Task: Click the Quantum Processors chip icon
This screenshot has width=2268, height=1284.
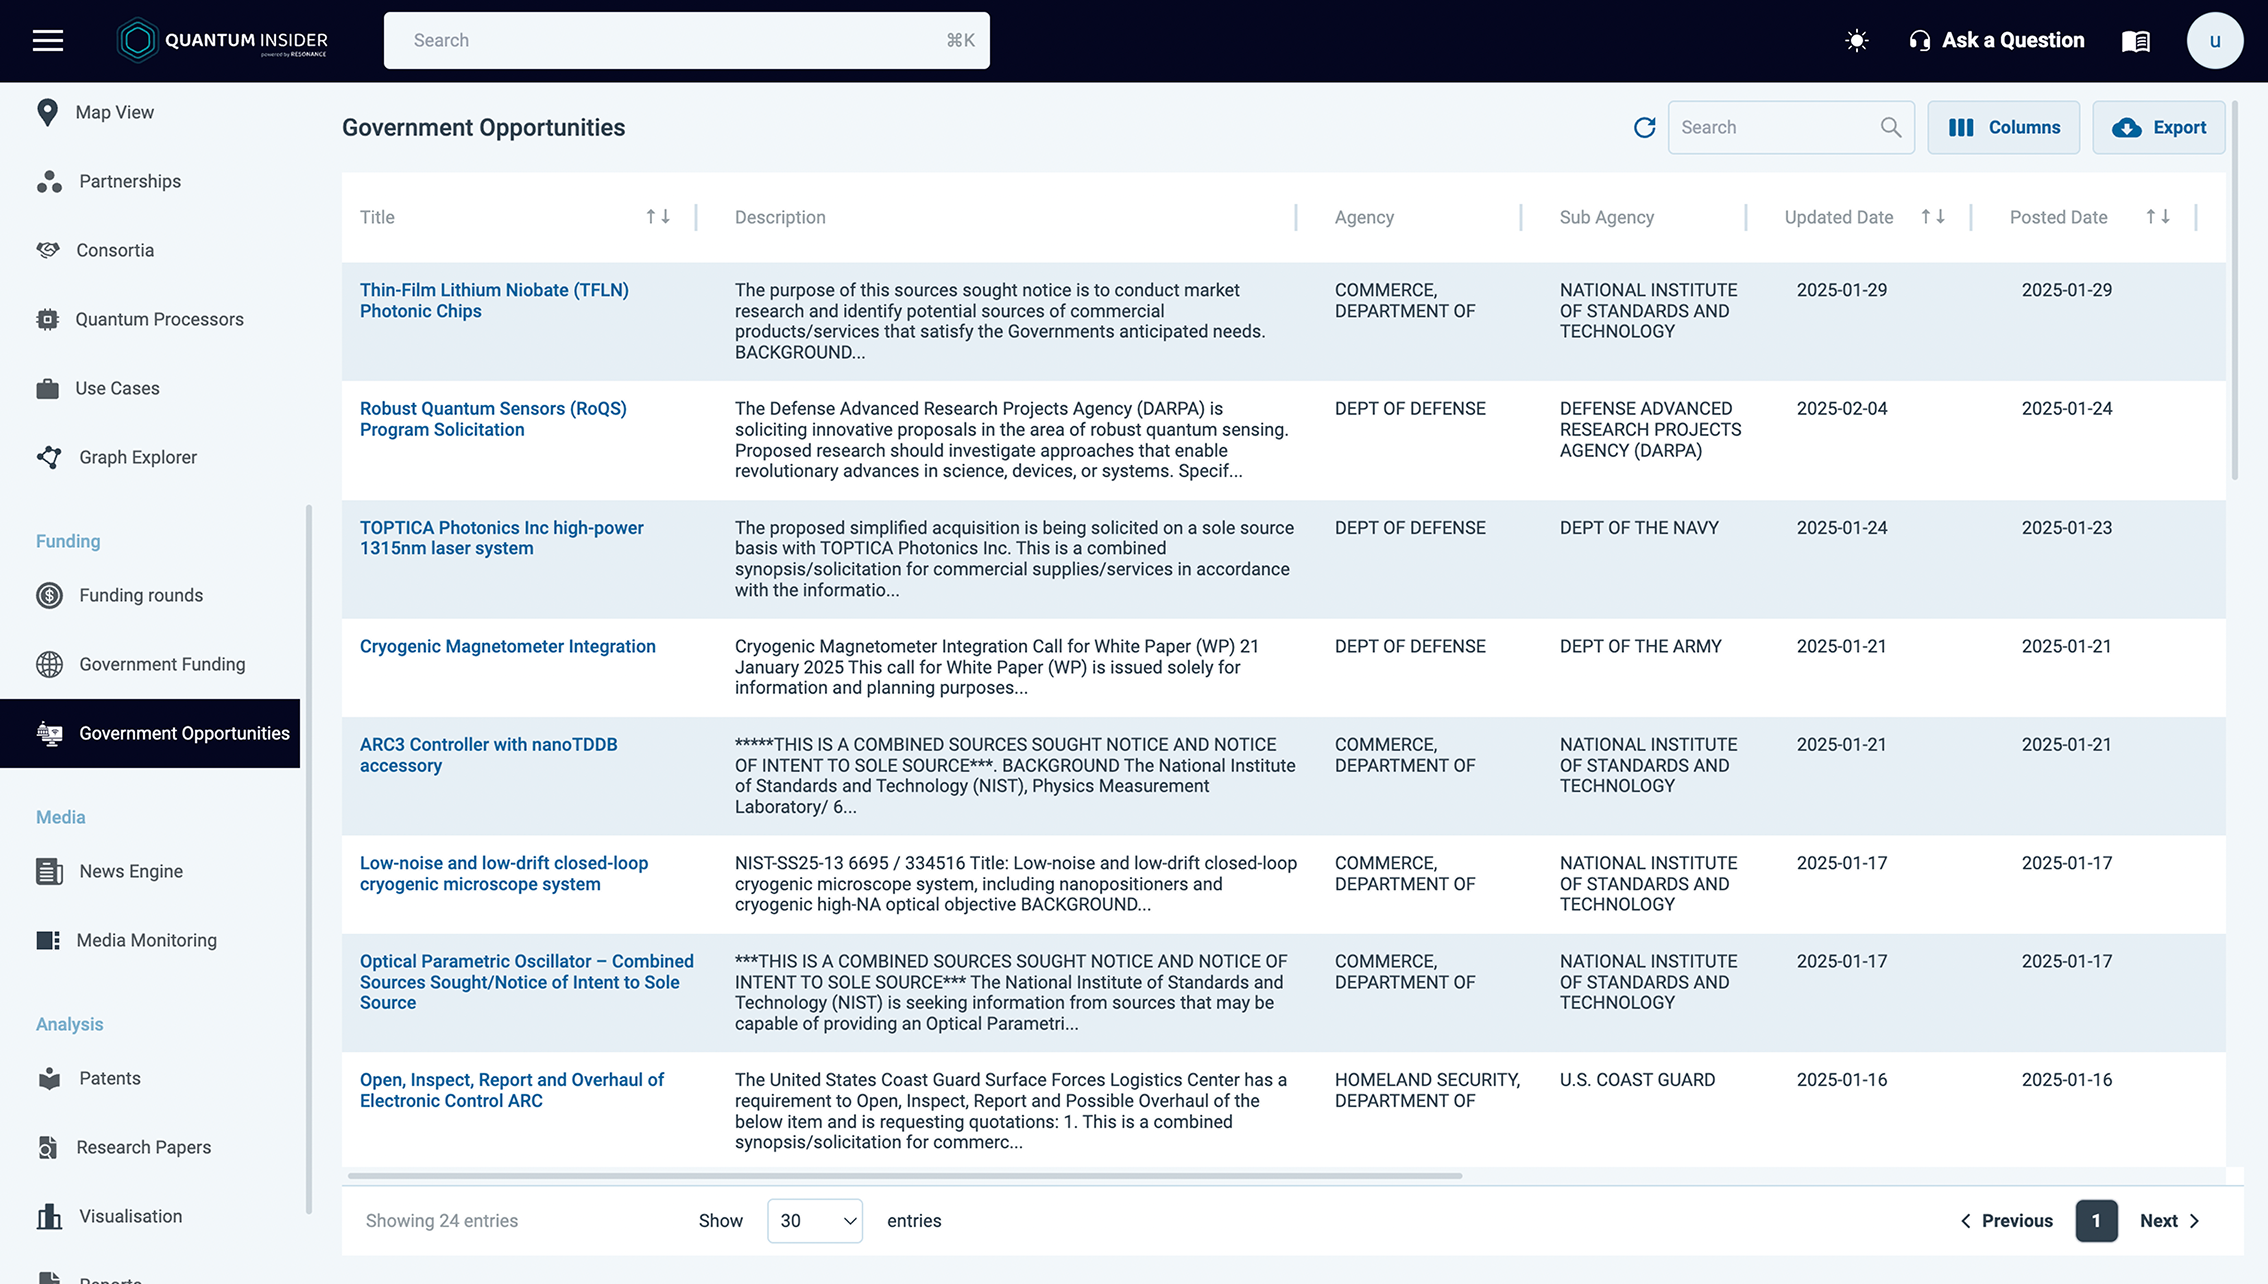Action: tap(47, 319)
